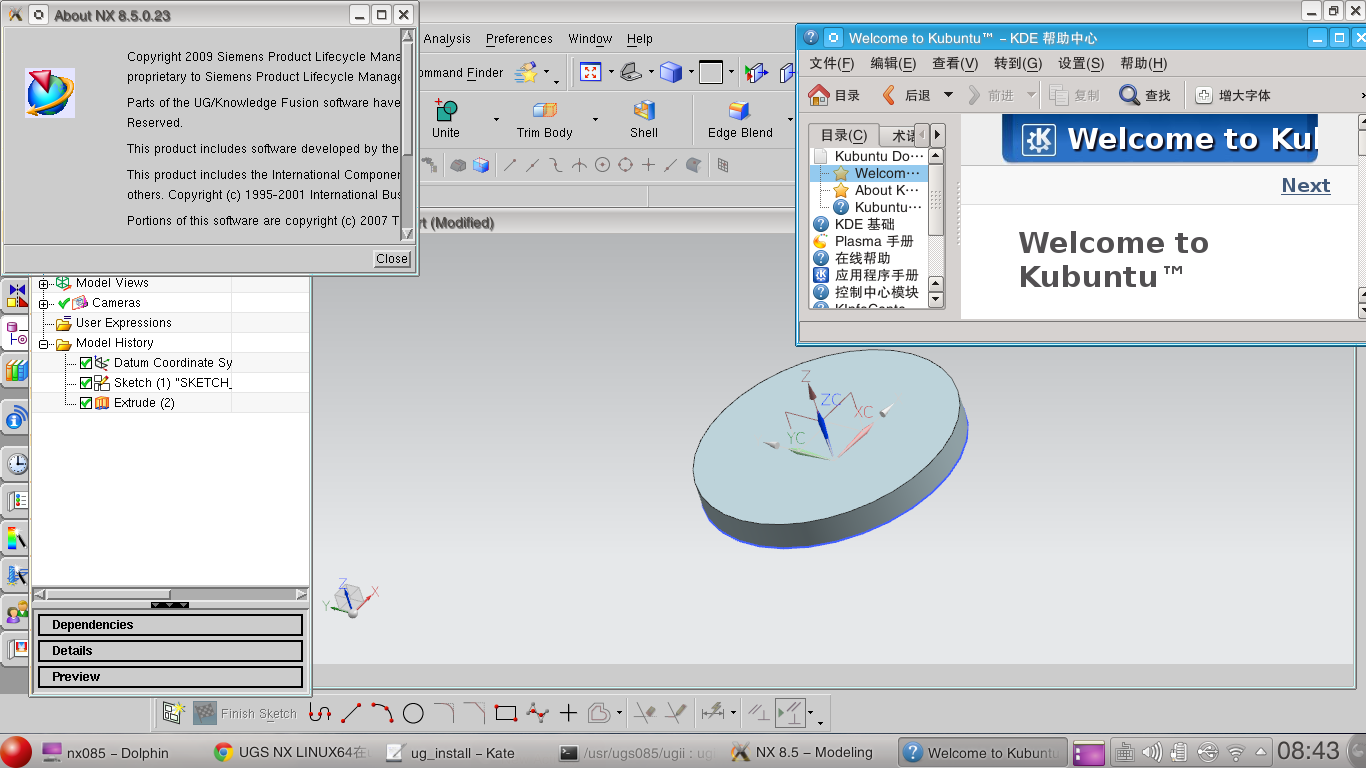
Task: Select 'User Expressions' in part navigator
Action: click(x=123, y=323)
